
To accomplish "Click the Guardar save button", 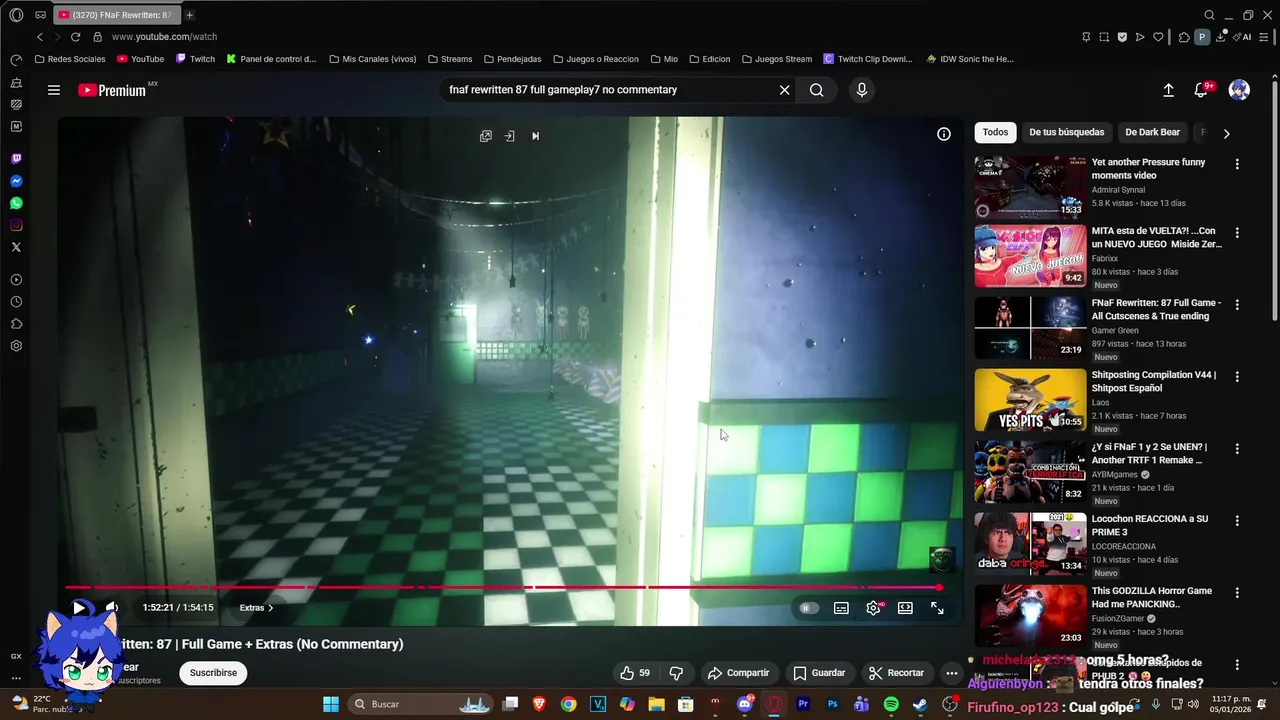I will [x=819, y=673].
